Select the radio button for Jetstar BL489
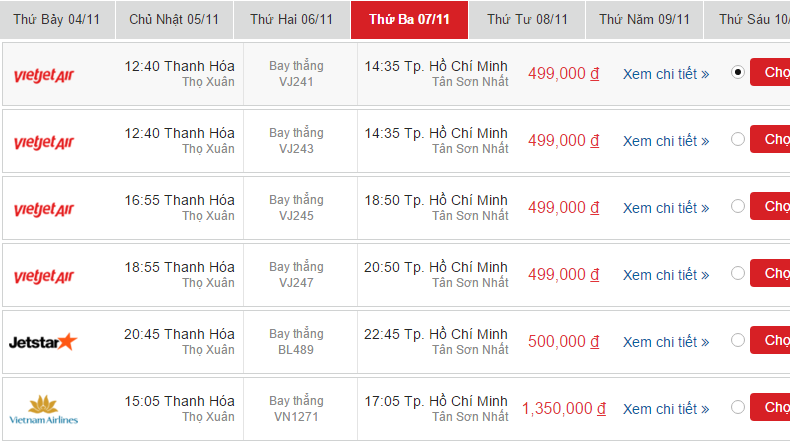The width and height of the screenshot is (790, 443). 738,340
